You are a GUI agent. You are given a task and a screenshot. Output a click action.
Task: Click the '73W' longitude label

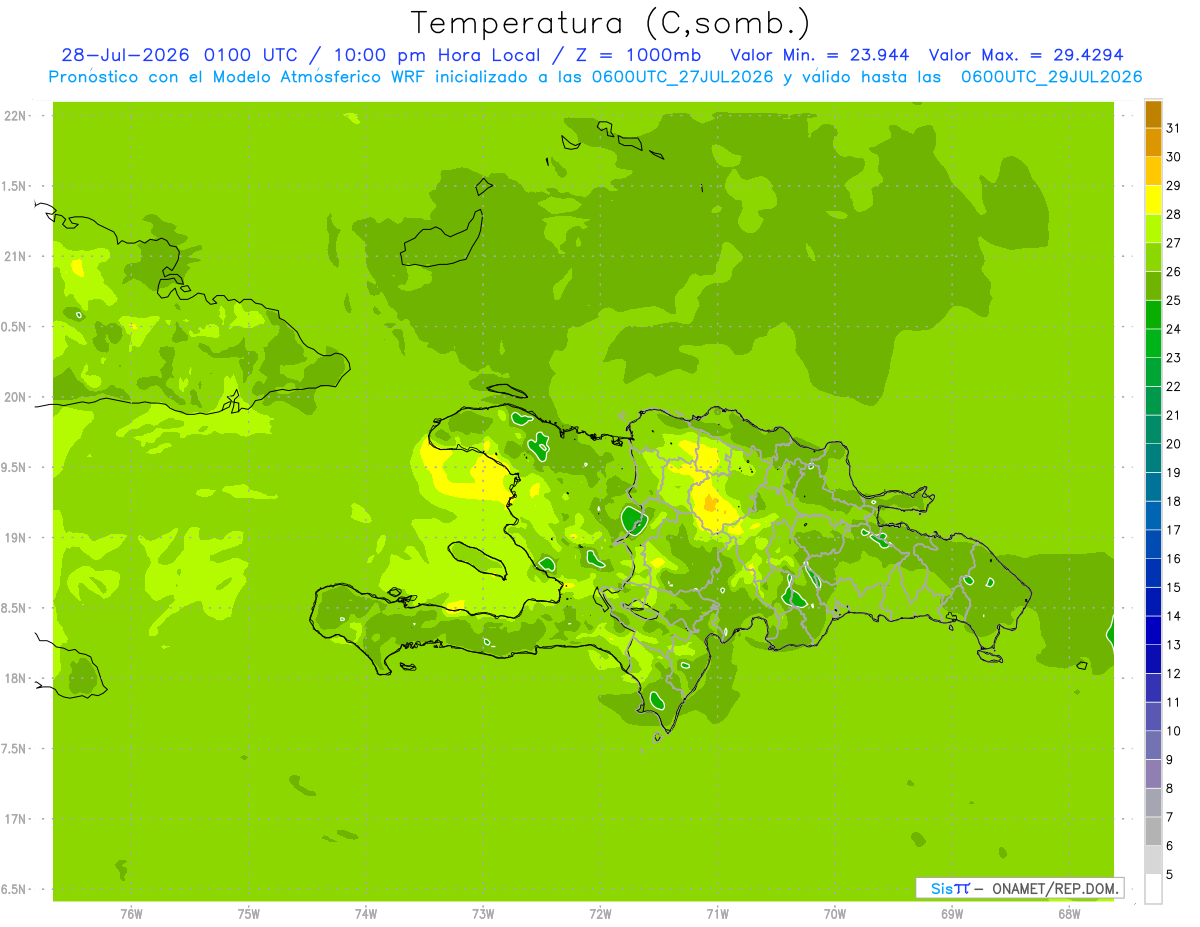click(483, 914)
